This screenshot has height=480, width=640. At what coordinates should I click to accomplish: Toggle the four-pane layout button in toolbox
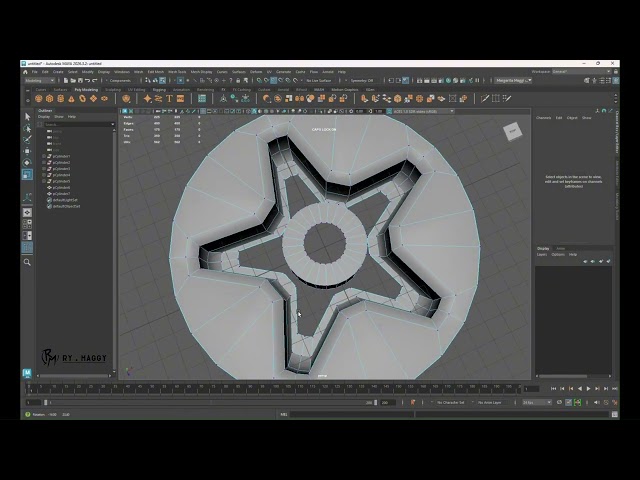tap(27, 224)
